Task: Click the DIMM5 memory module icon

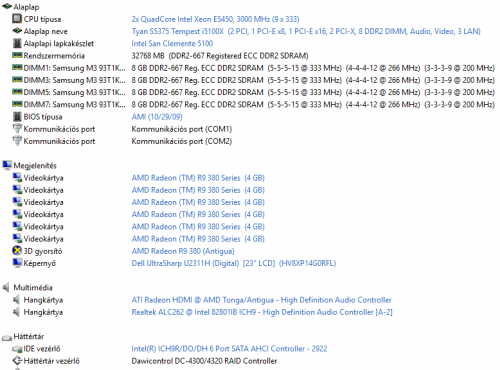Action: [17, 92]
